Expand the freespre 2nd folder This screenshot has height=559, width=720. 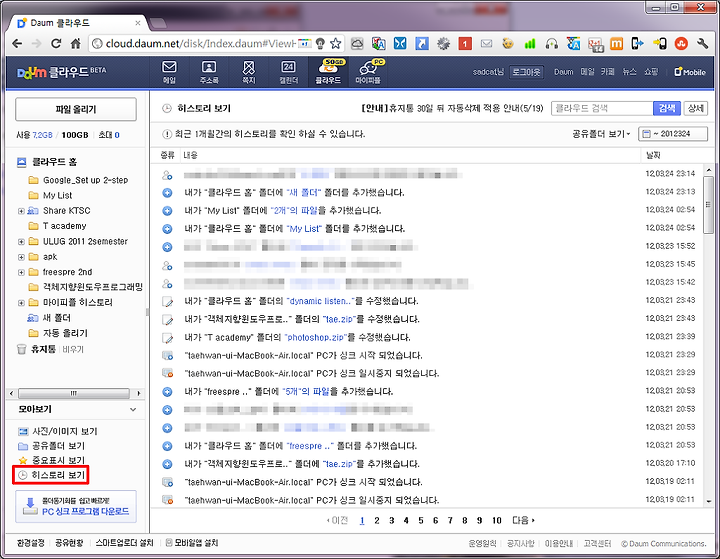coord(21,272)
